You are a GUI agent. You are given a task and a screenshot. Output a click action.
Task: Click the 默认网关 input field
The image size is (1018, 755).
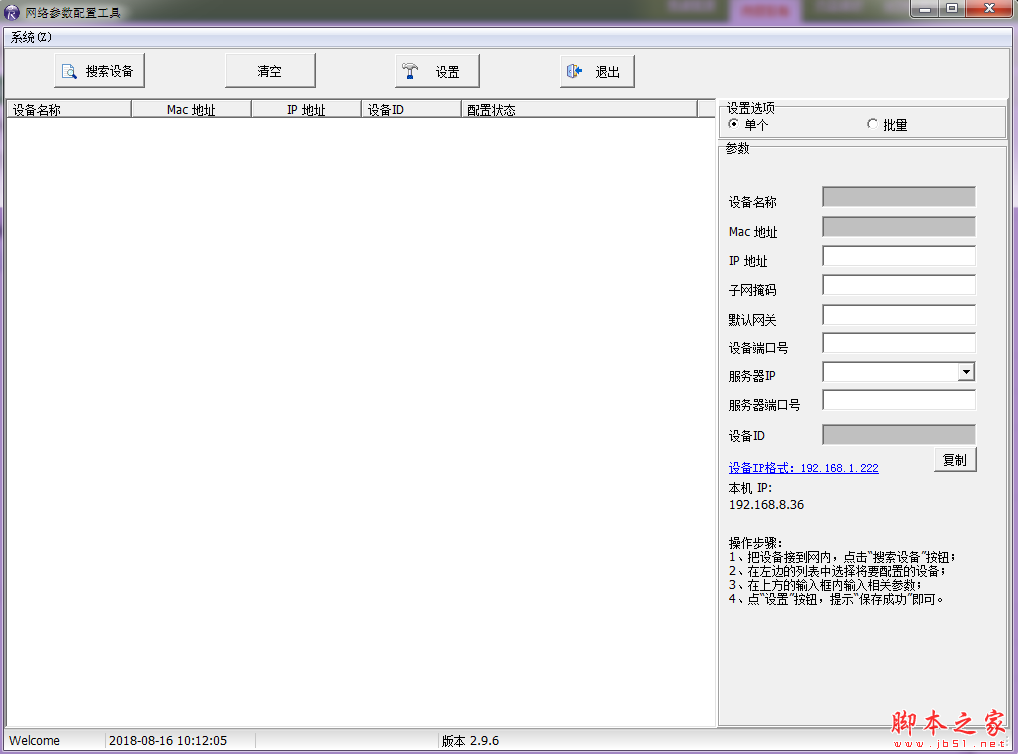point(898,314)
